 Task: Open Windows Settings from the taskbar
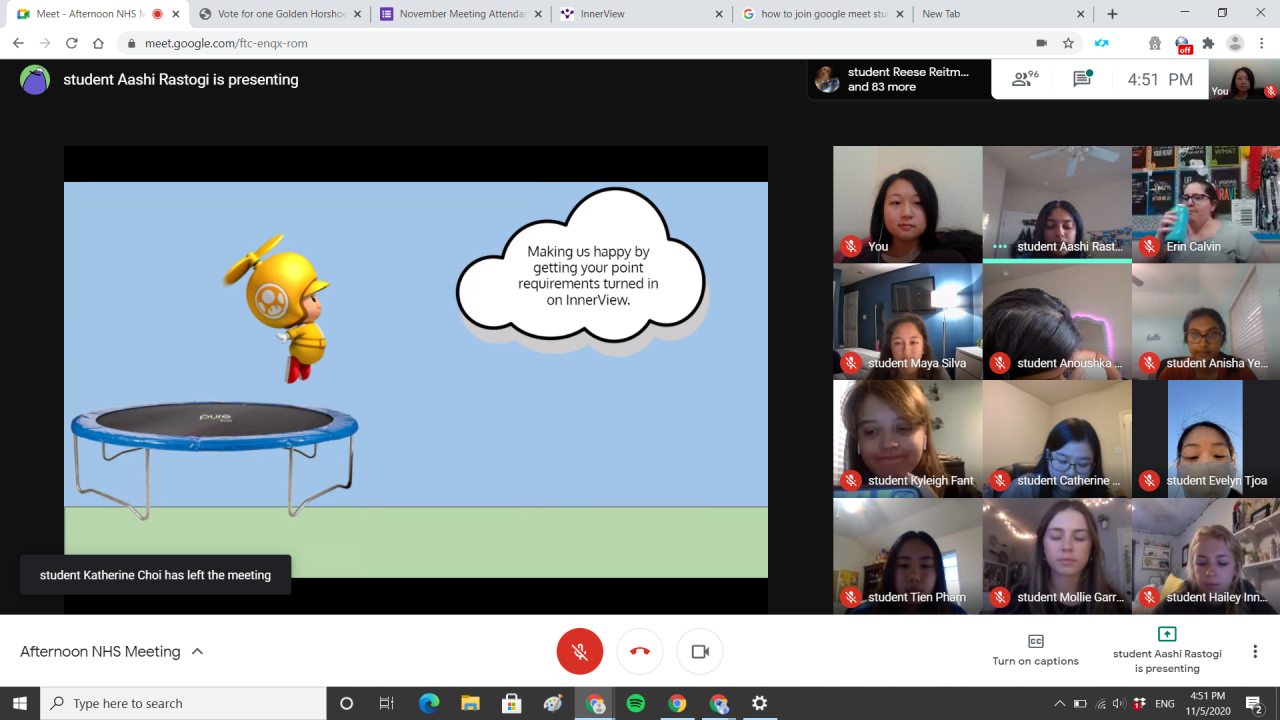759,703
